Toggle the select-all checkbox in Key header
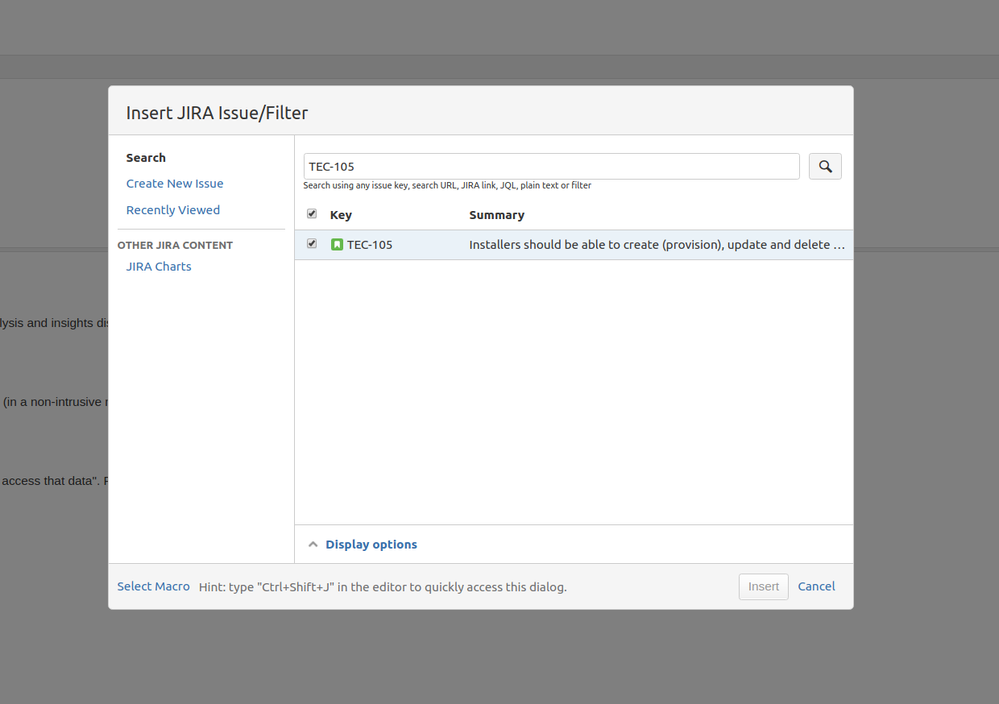Image resolution: width=999 pixels, height=704 pixels. coord(312,214)
